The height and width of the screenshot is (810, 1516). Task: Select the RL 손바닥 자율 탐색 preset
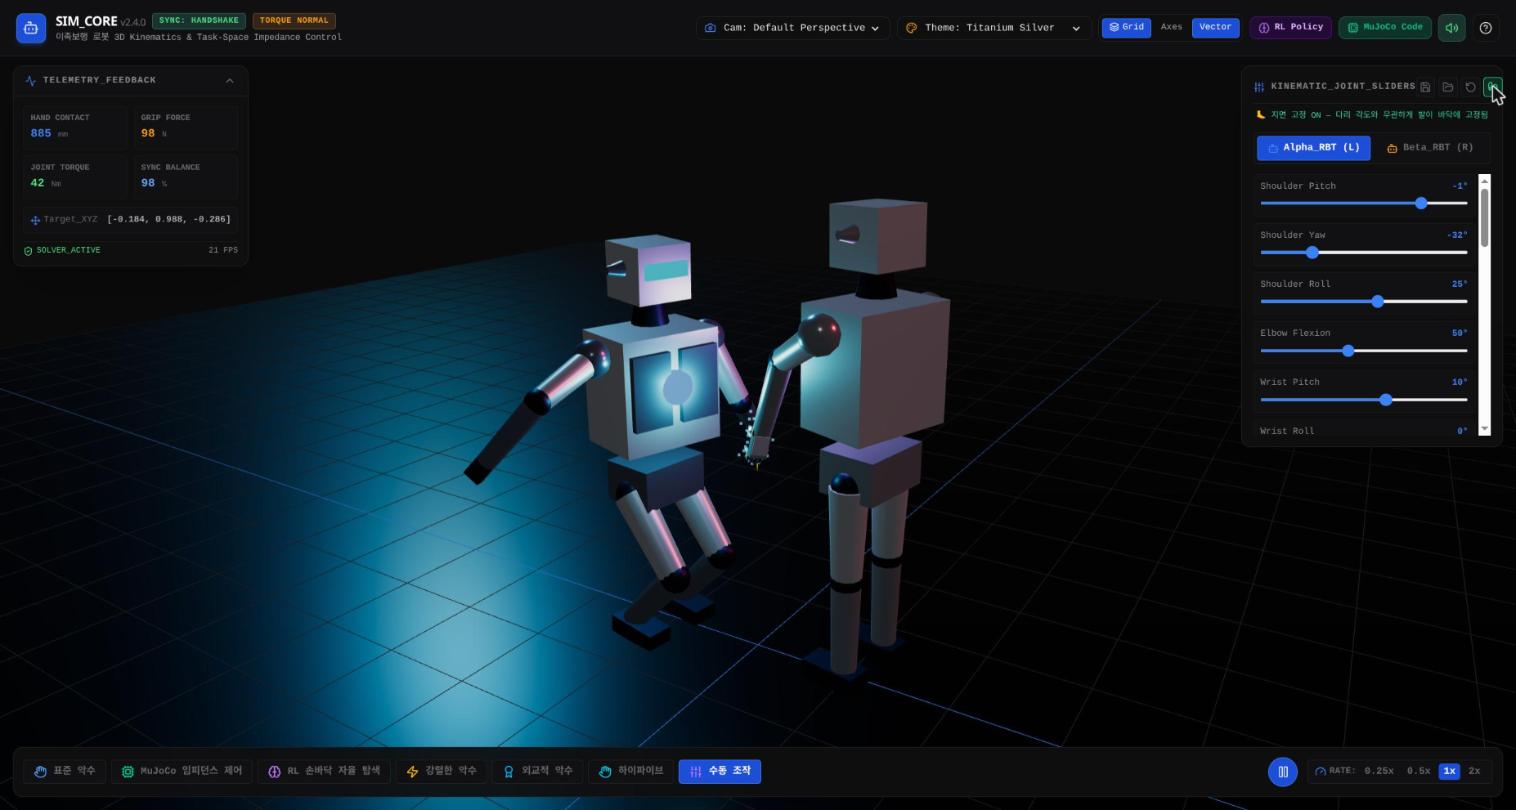[323, 771]
